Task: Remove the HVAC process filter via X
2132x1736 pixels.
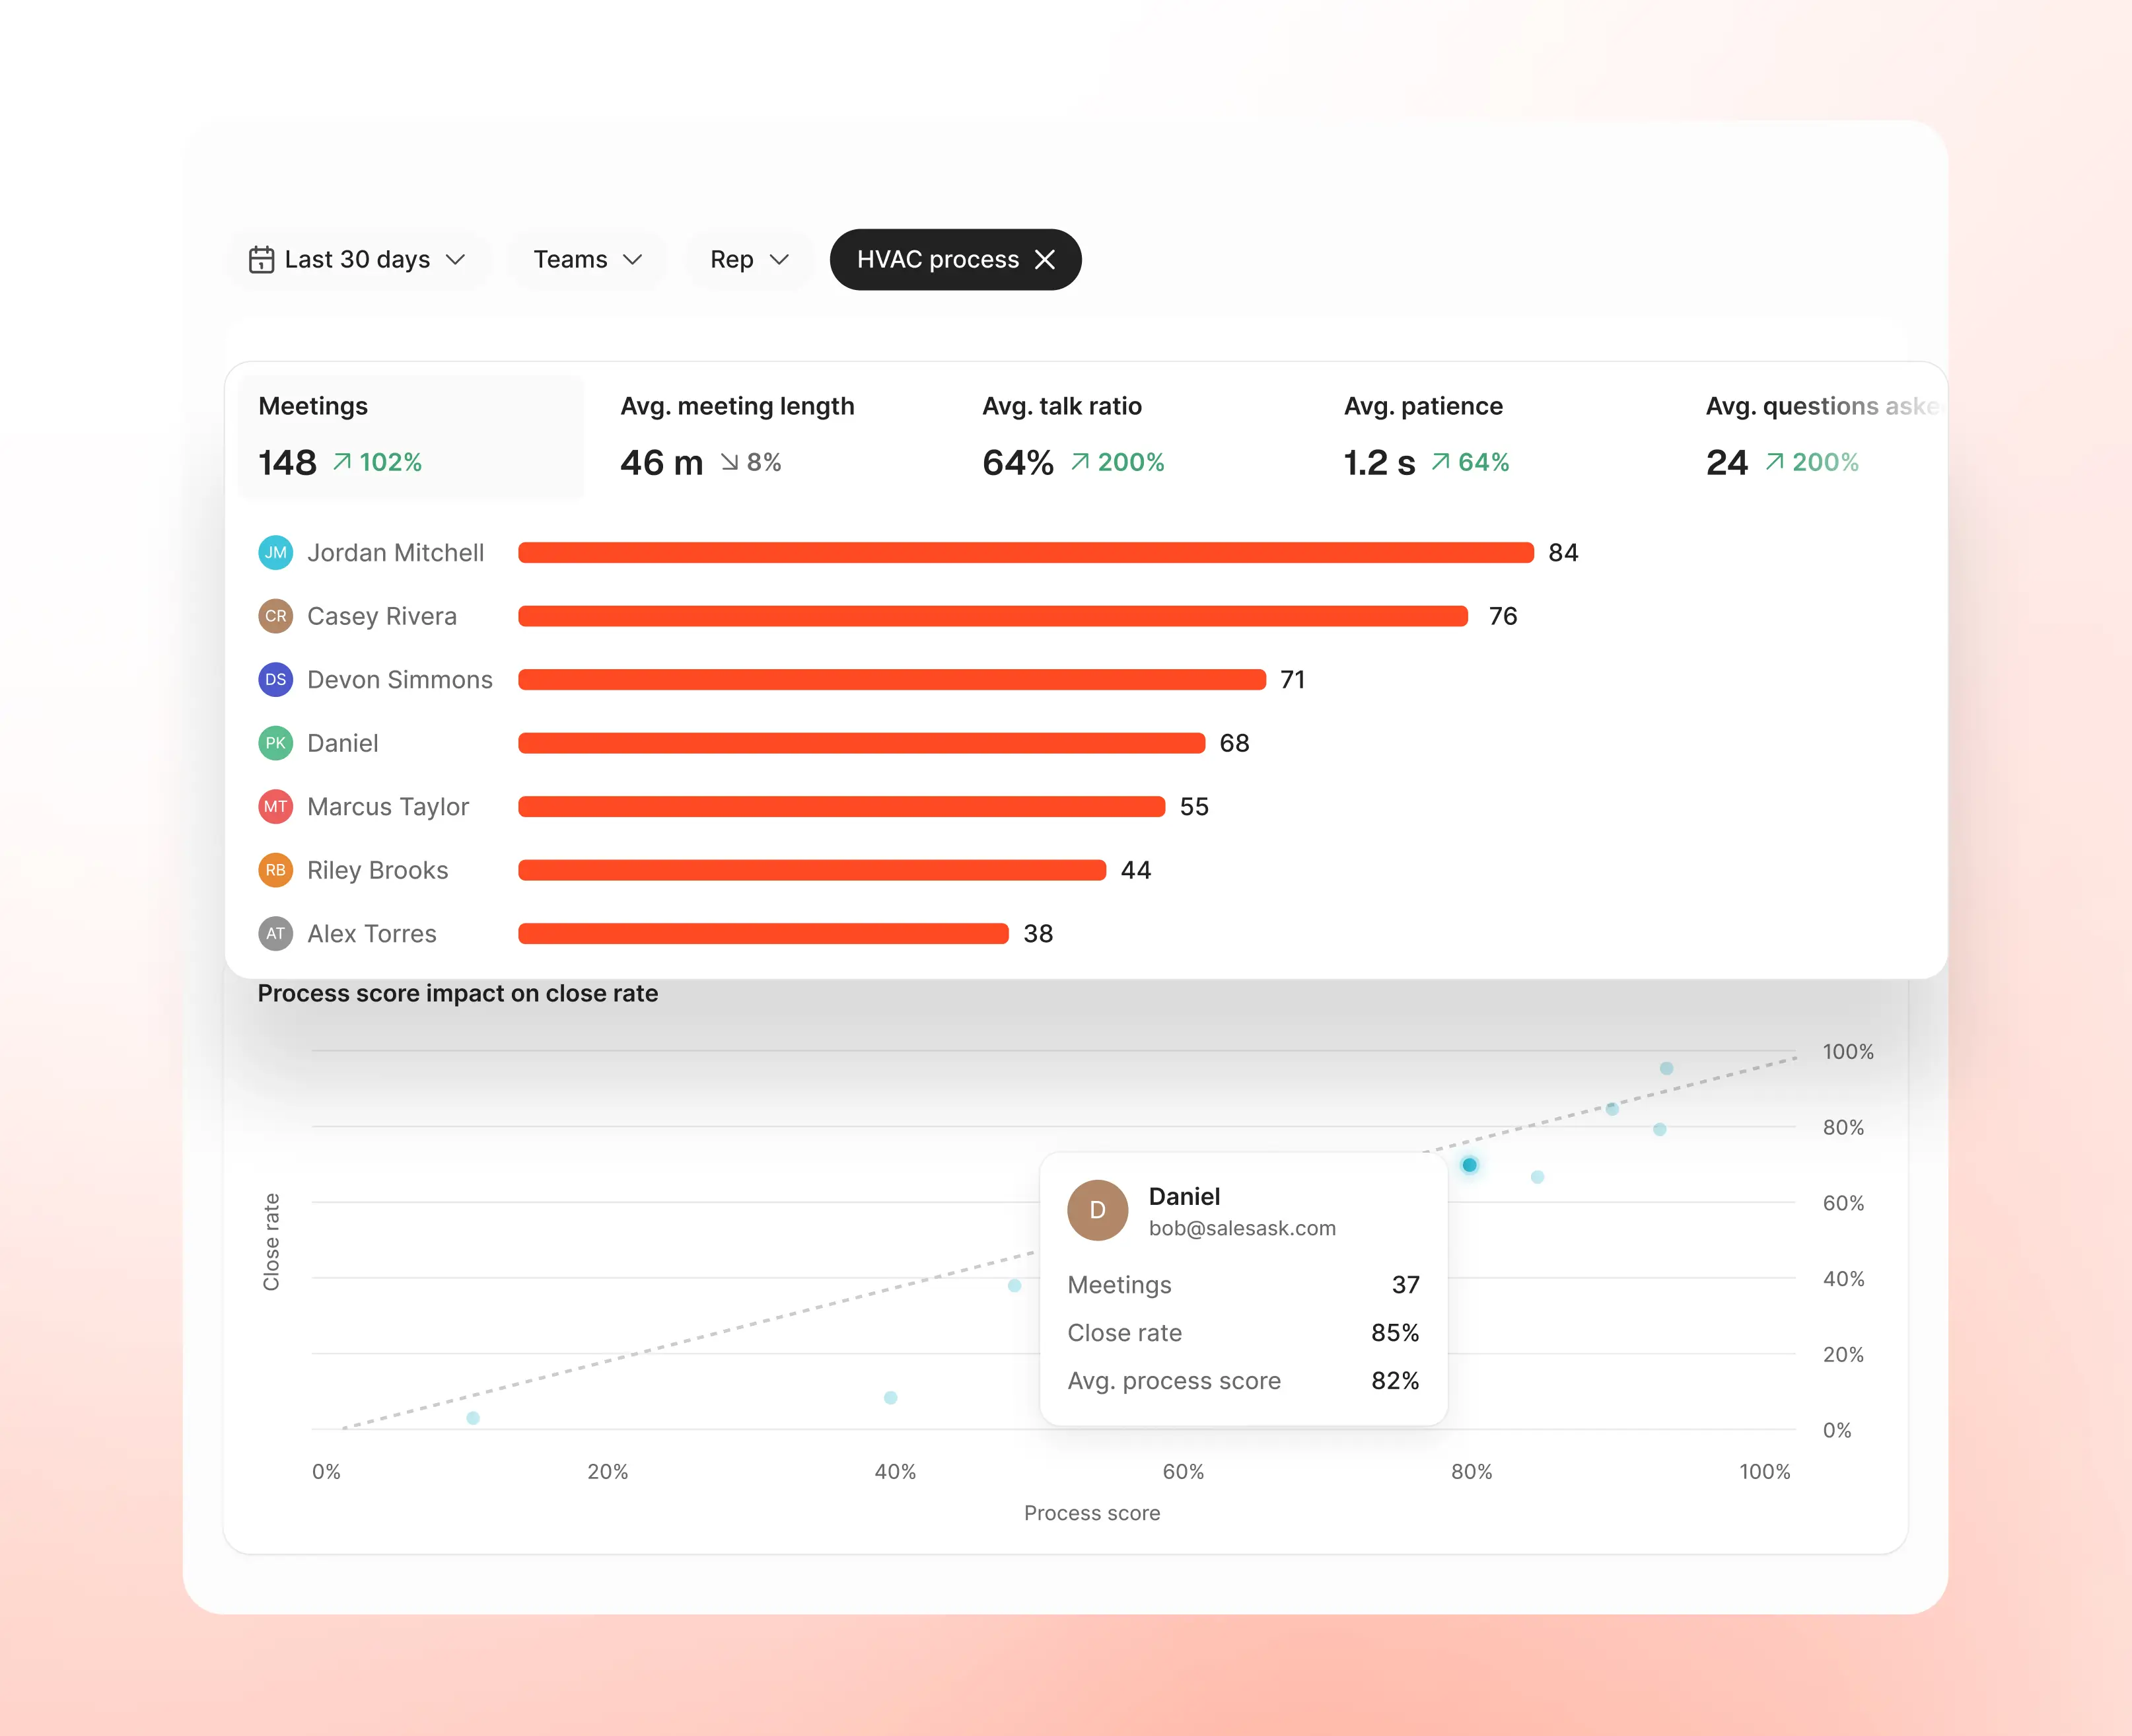Action: (x=1045, y=260)
